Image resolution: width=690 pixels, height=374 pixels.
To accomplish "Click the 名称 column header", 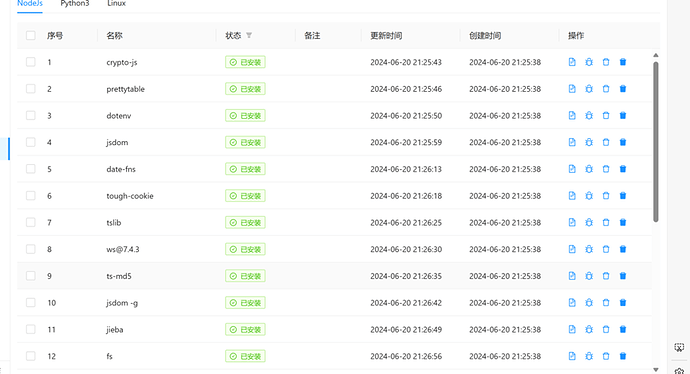I will pos(114,35).
